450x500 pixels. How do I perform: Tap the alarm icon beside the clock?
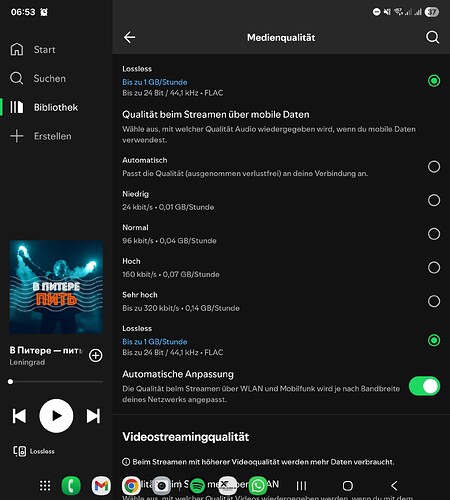click(x=44, y=12)
